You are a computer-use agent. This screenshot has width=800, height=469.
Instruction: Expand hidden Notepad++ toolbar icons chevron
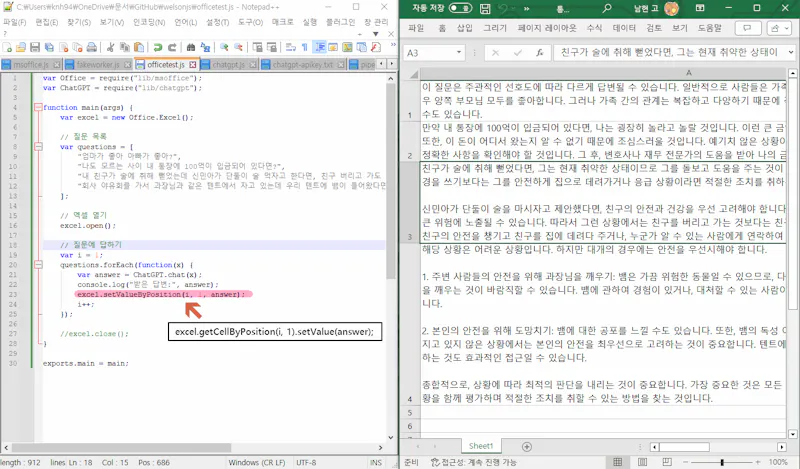tap(393, 45)
